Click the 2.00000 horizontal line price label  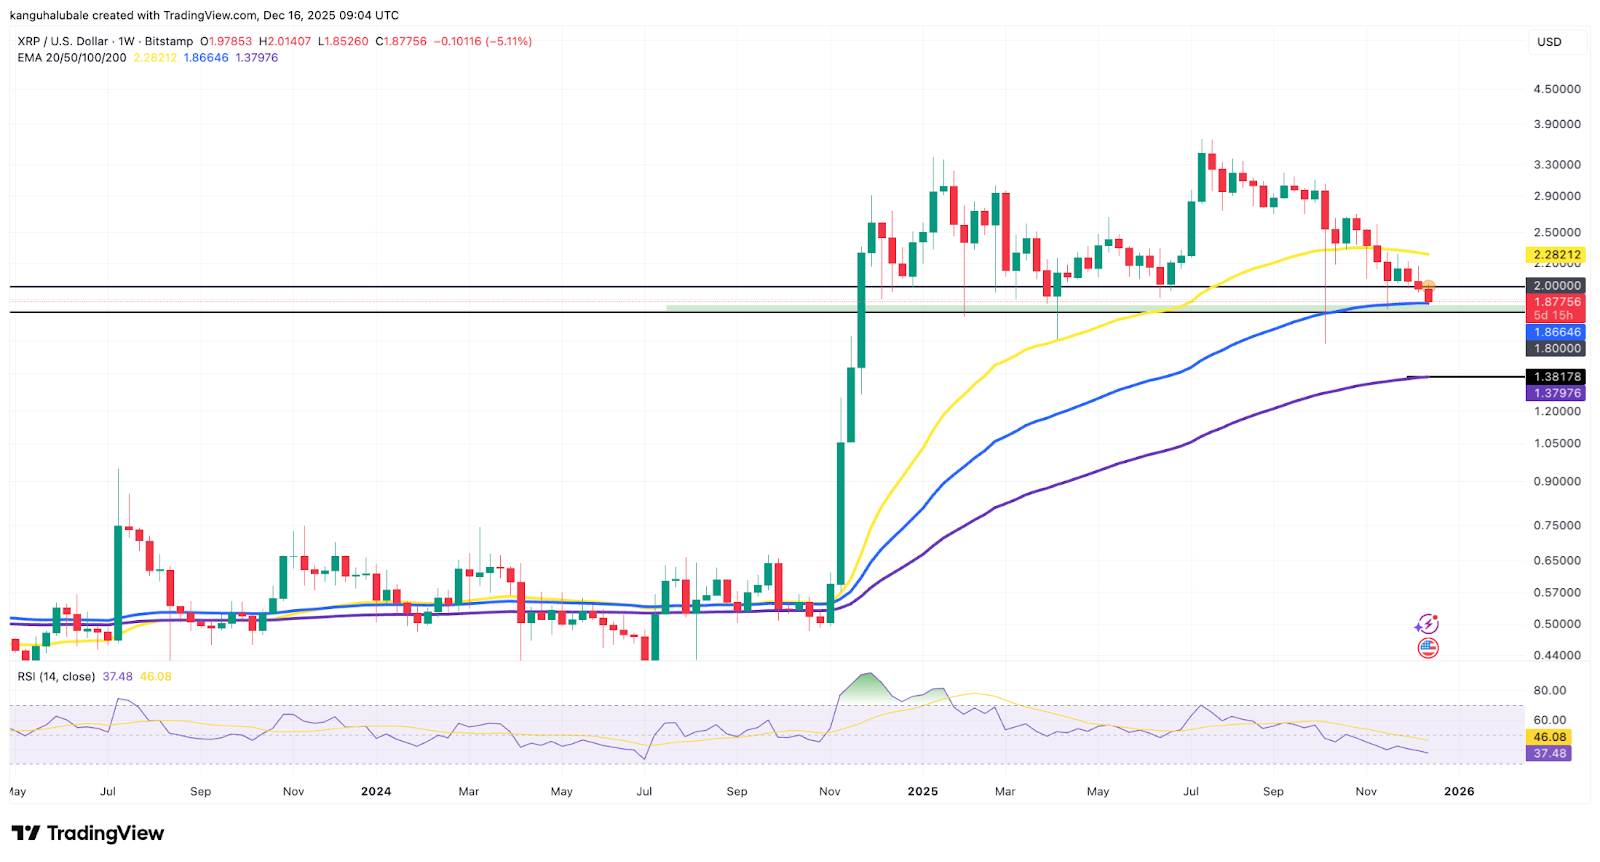point(1557,286)
